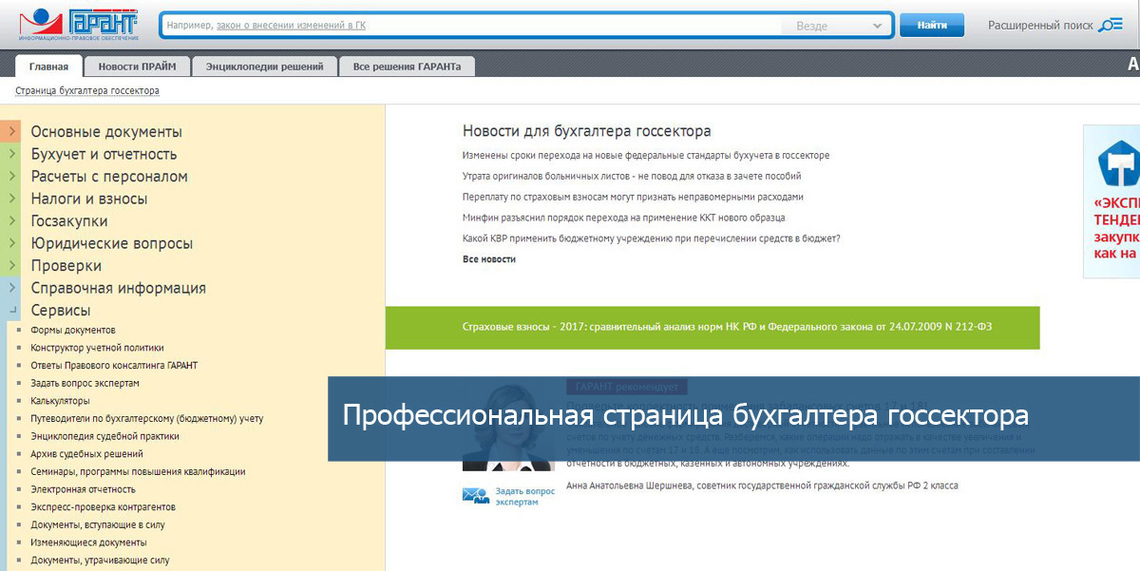This screenshot has width=1140, height=571.
Task: Expand the Бухучет и отчетность arrow
Action: click(12, 153)
